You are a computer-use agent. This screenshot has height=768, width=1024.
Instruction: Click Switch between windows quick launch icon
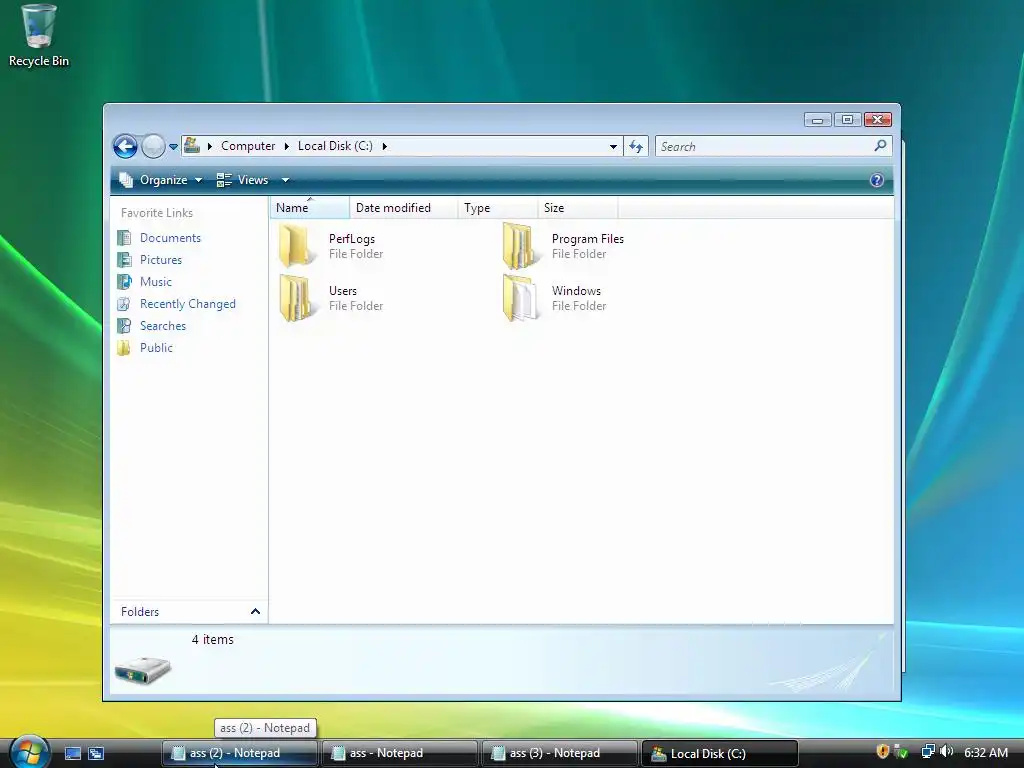(x=96, y=753)
